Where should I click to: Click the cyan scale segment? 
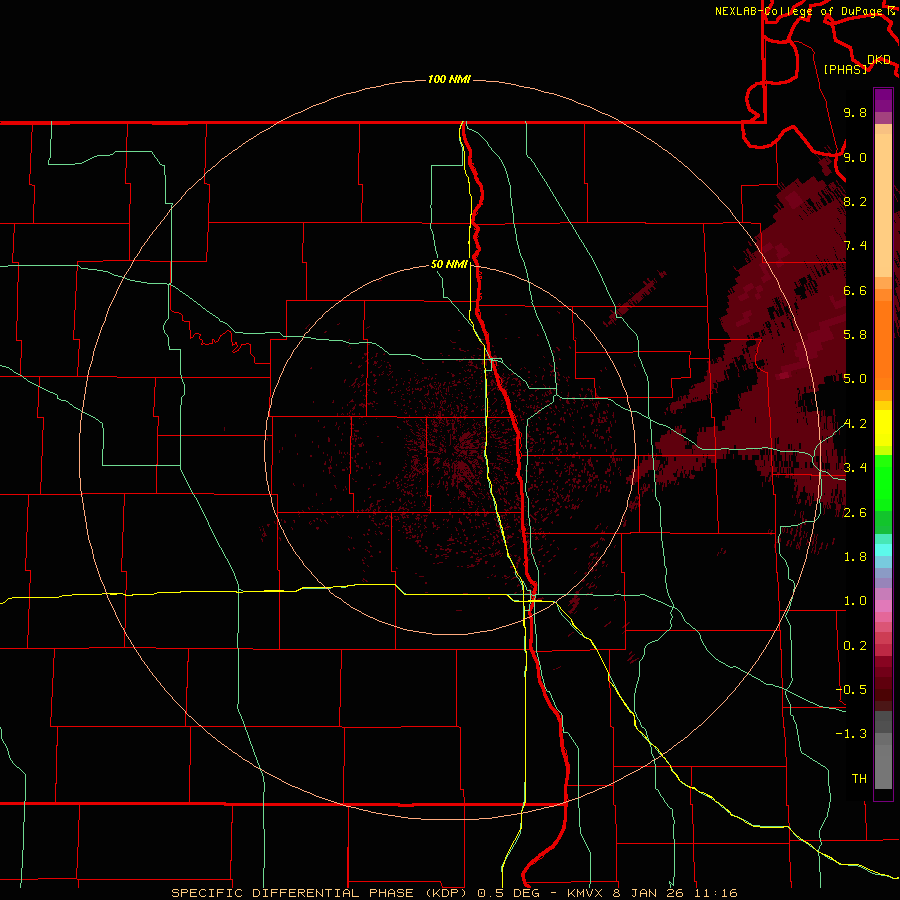[883, 550]
